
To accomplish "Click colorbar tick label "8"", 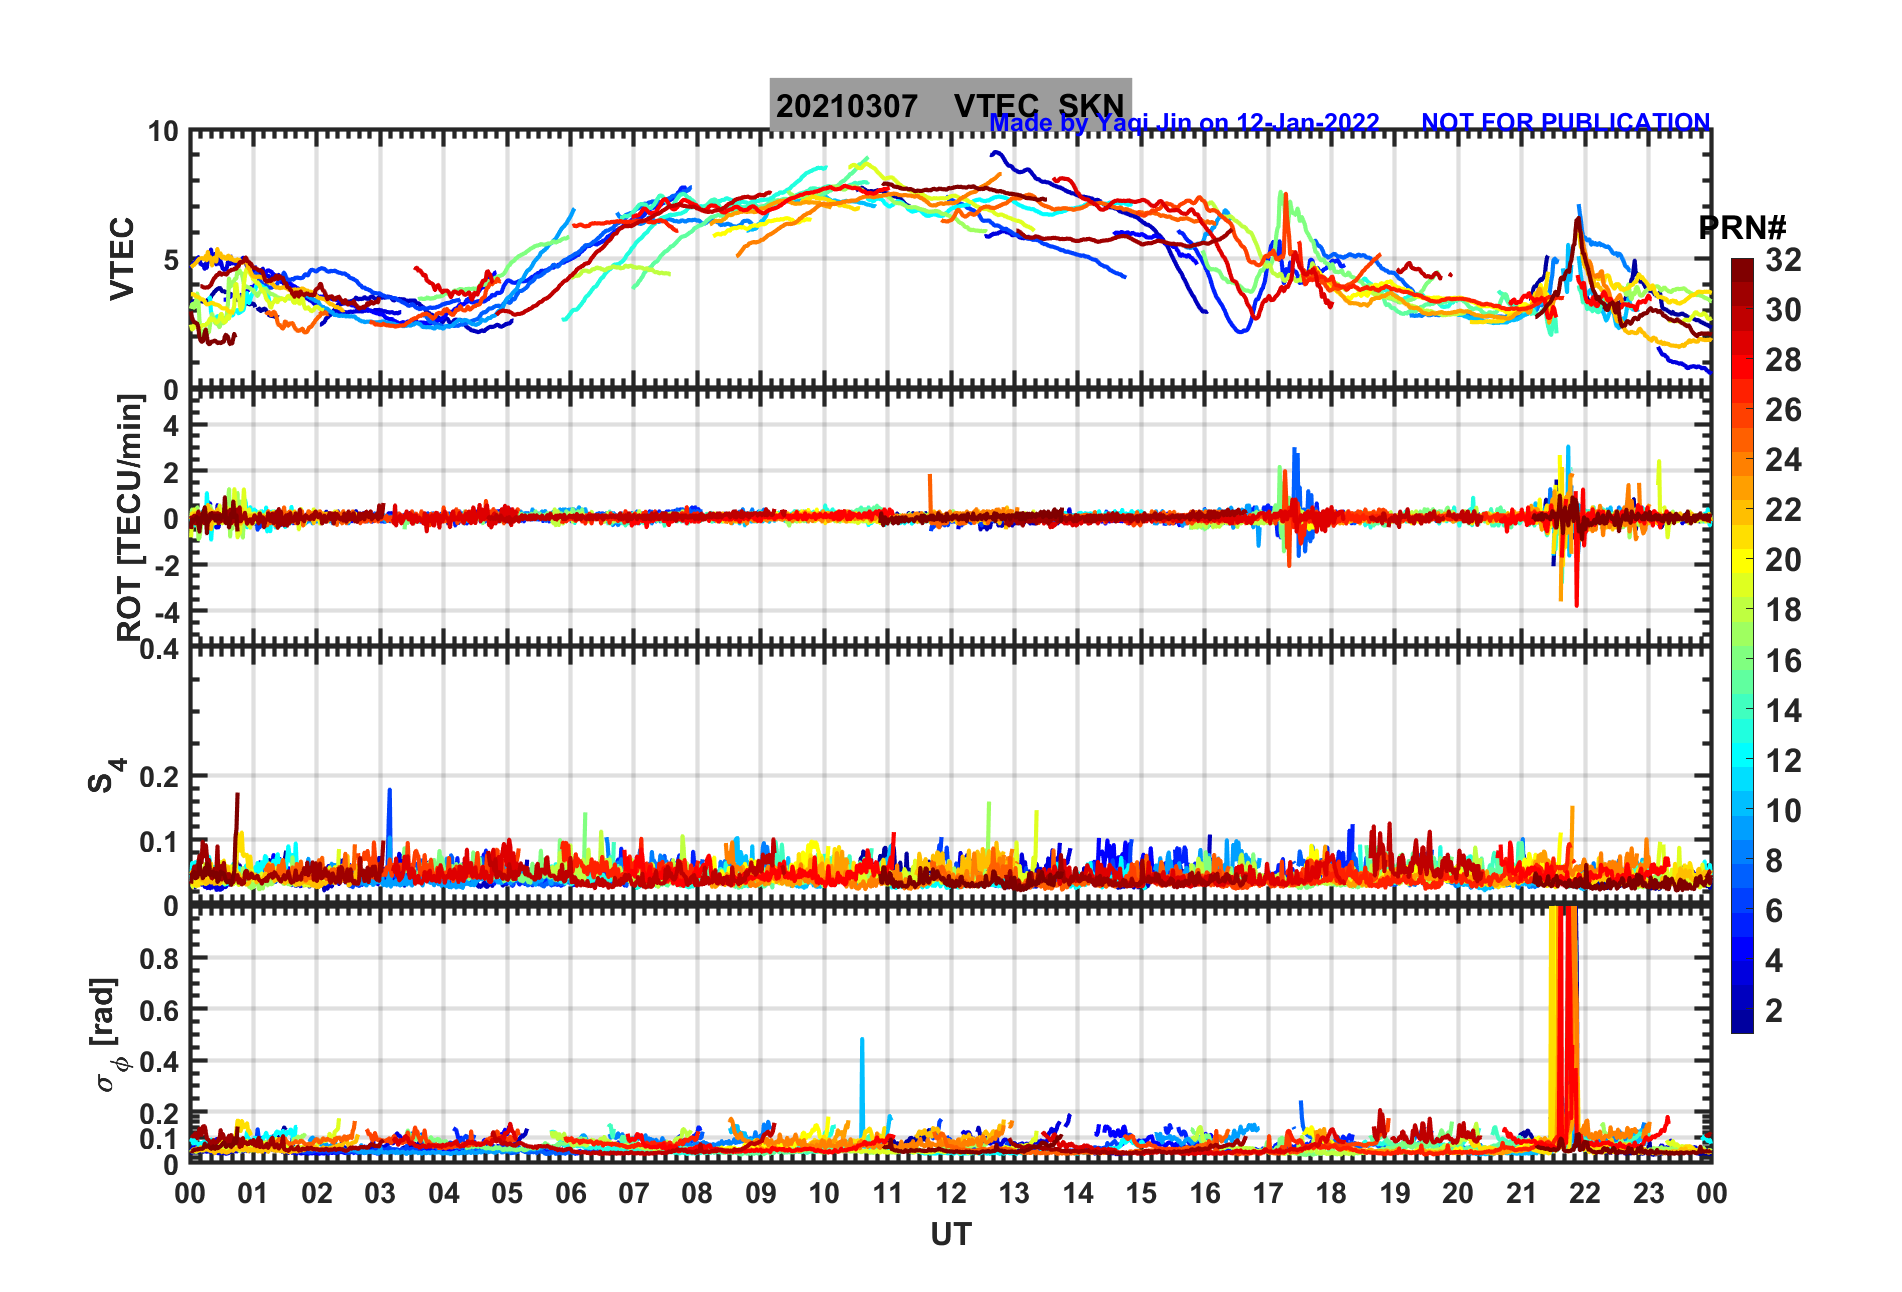I will pos(1774,861).
